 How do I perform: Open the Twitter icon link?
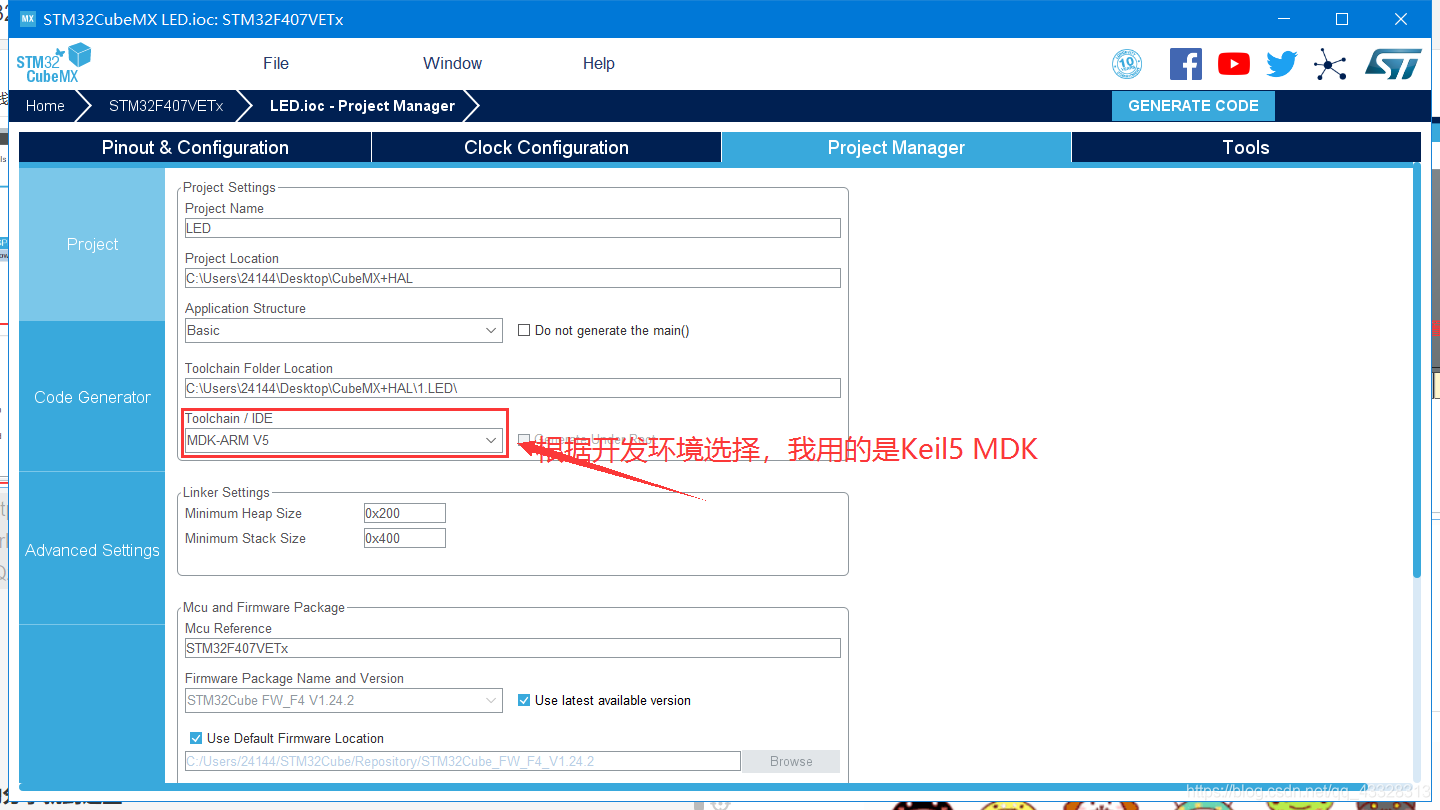point(1282,64)
